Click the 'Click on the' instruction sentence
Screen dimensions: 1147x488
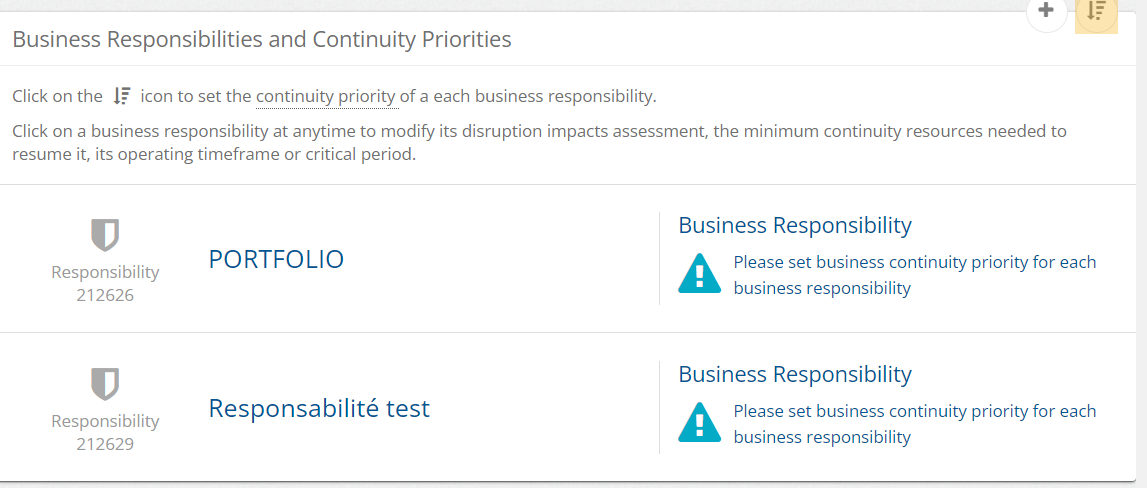tap(57, 97)
